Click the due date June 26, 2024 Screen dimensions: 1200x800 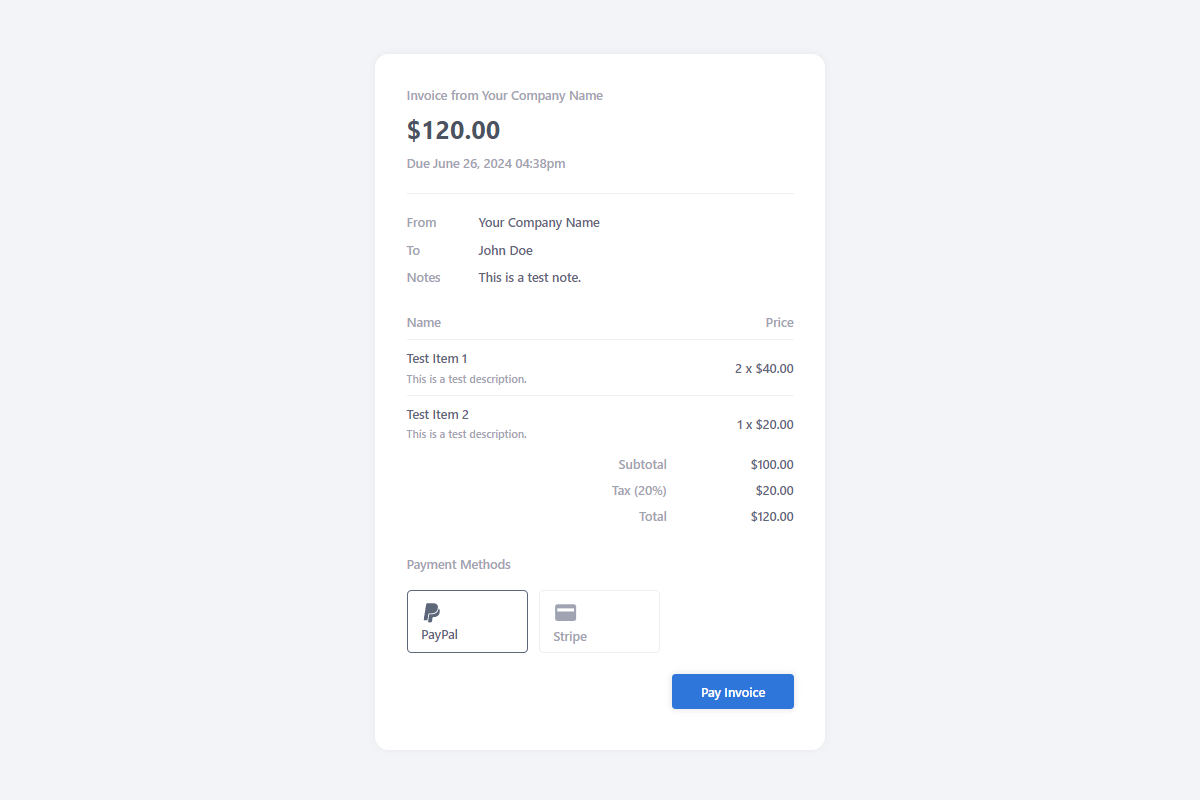pyautogui.click(x=486, y=164)
